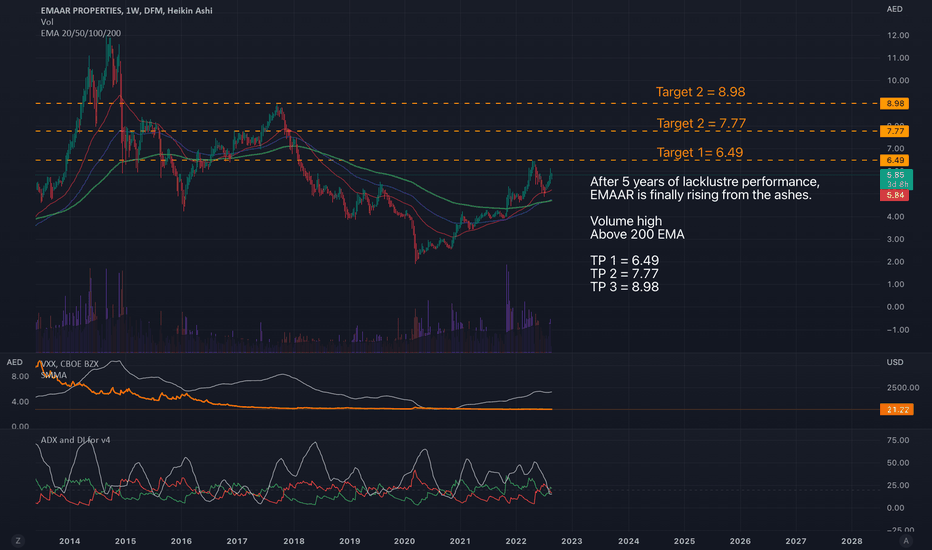Click the 11.00 price axis label
Viewport: 932px width, 550px height.
pos(898,58)
